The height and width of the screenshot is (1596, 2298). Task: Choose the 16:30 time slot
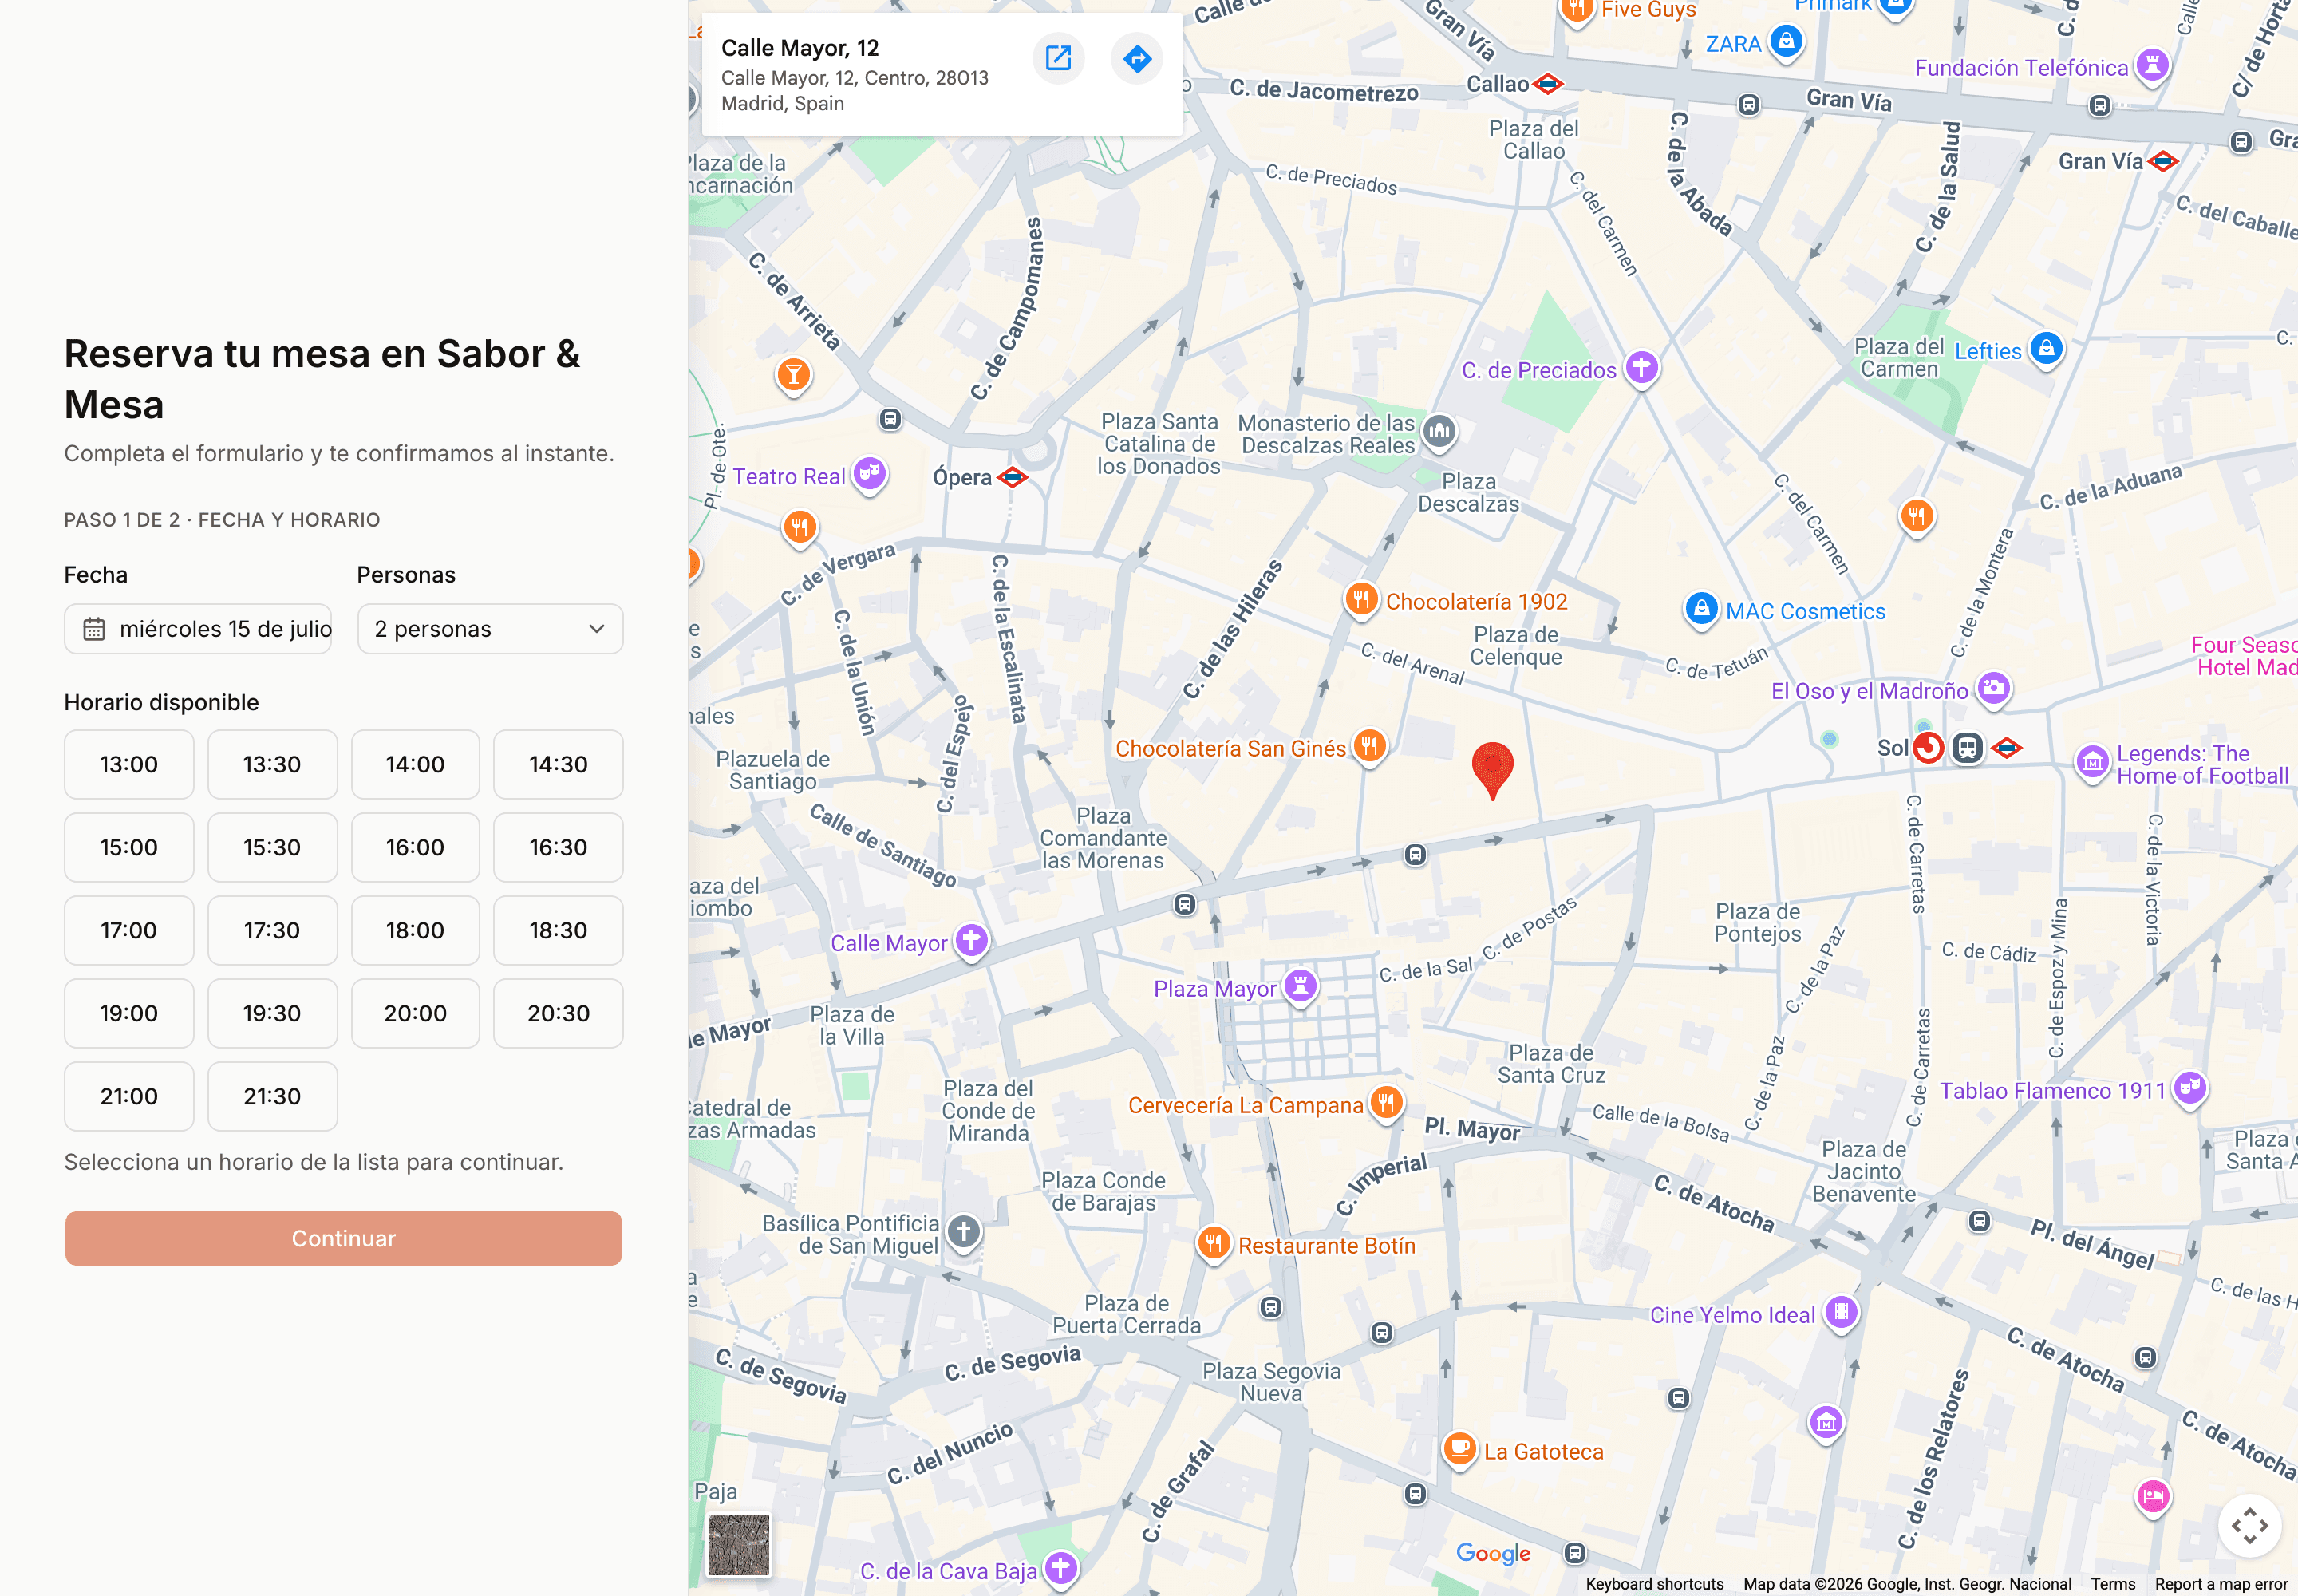(x=558, y=847)
